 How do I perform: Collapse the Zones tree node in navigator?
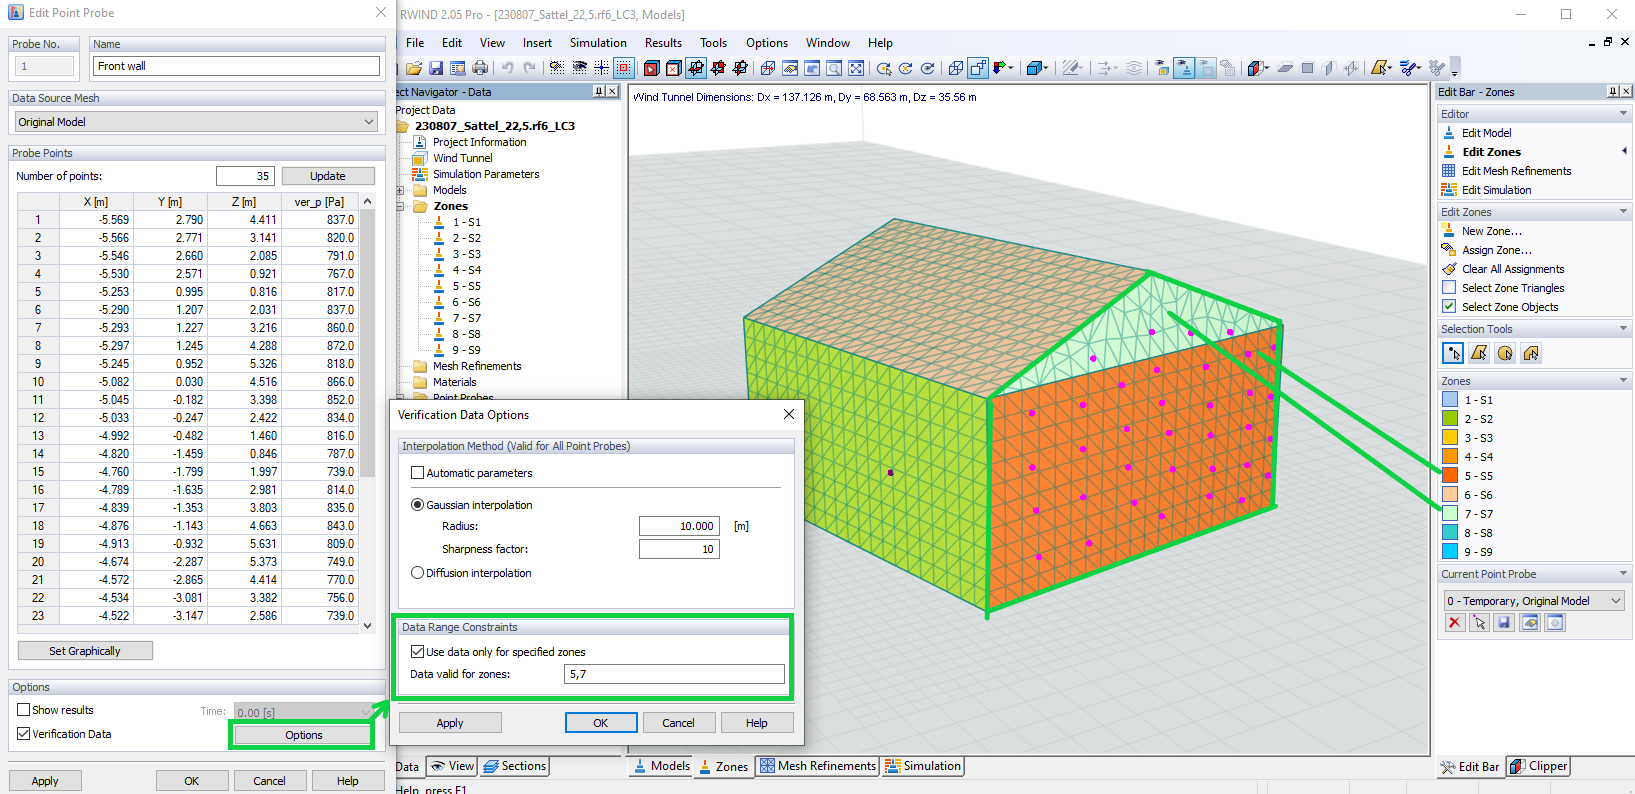(x=401, y=207)
